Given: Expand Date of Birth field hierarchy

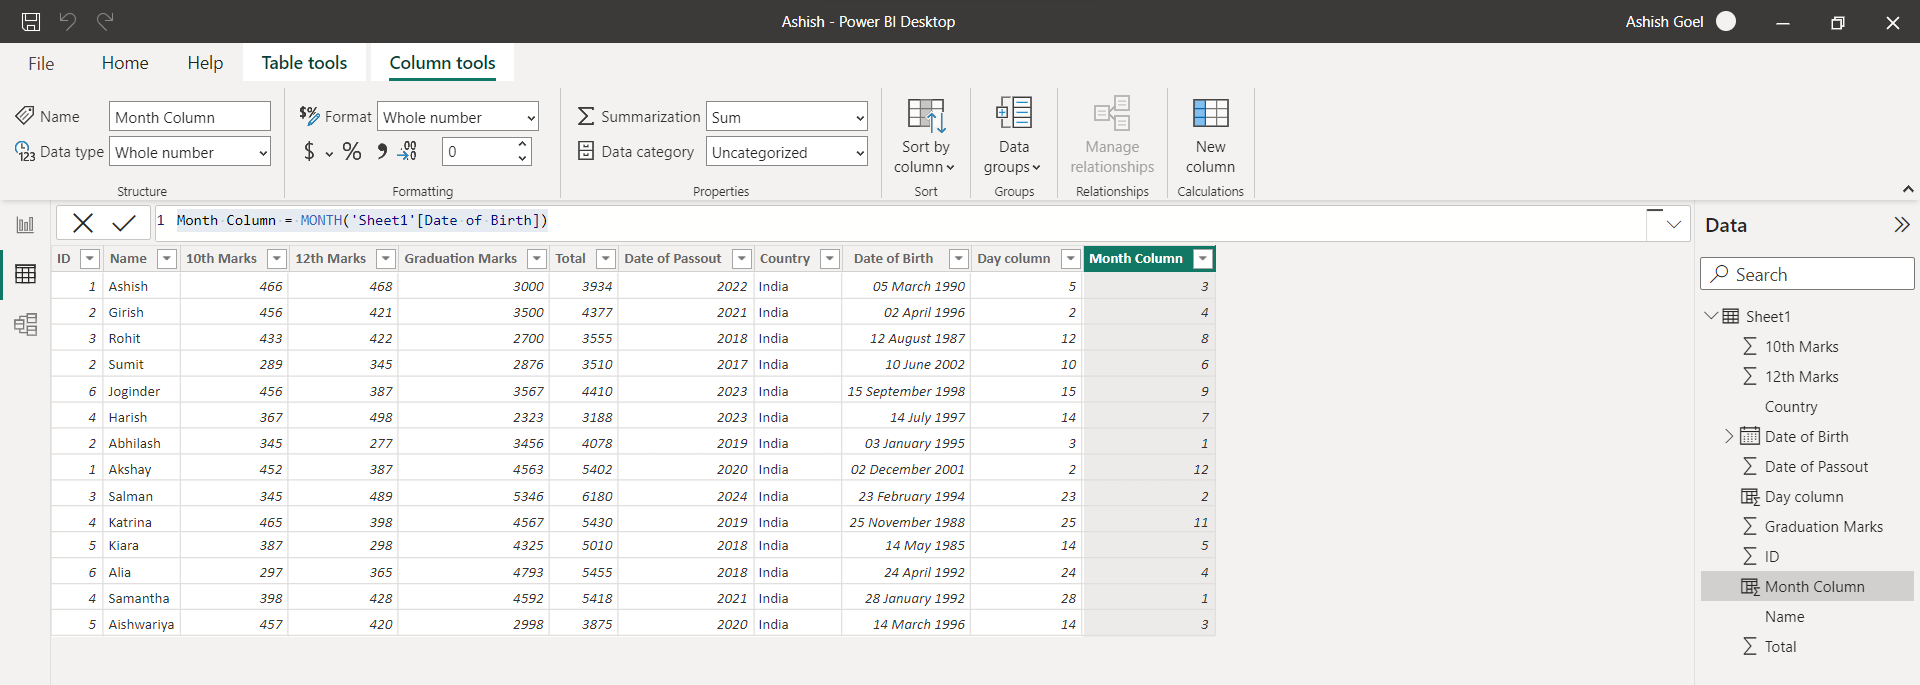Looking at the screenshot, I should tap(1729, 436).
